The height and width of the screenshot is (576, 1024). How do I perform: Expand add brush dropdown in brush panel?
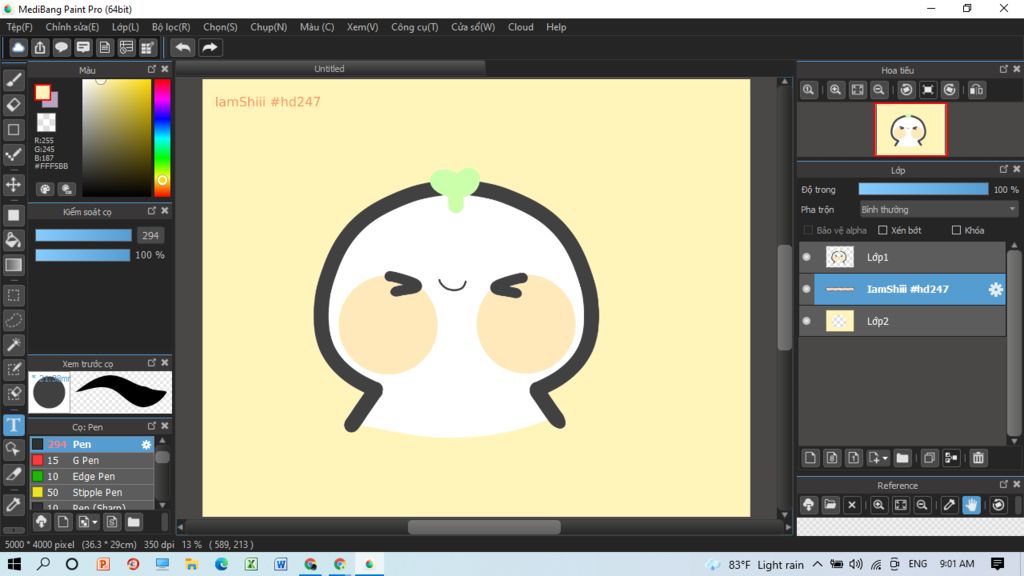click(x=95, y=522)
